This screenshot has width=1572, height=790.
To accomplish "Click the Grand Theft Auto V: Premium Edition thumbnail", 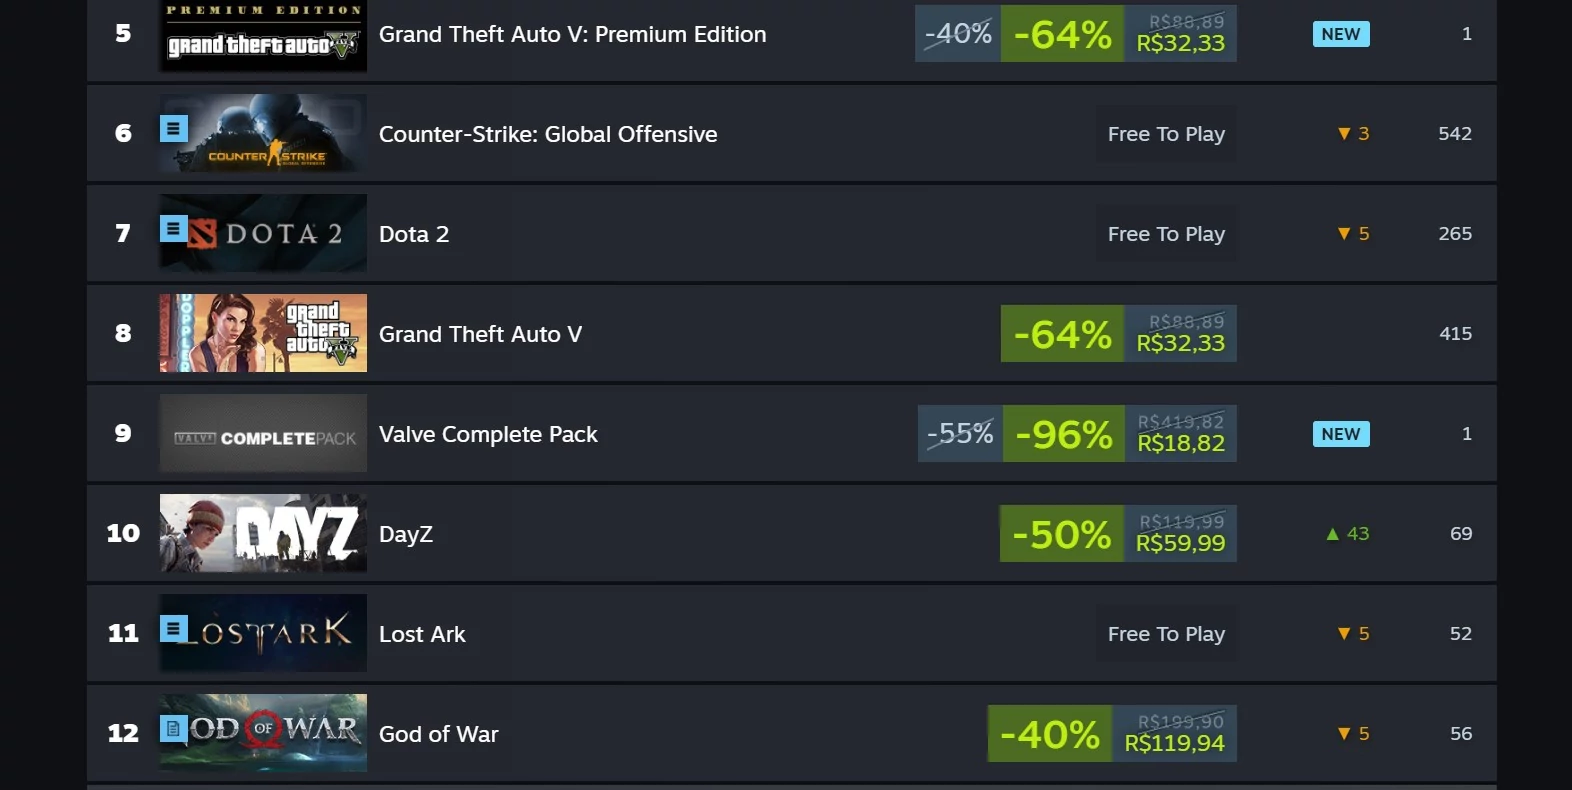I will 262,35.
